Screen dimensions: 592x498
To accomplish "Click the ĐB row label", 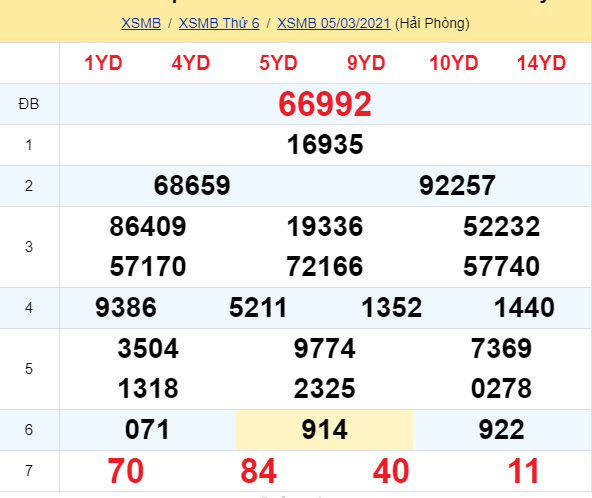I will point(29,104).
